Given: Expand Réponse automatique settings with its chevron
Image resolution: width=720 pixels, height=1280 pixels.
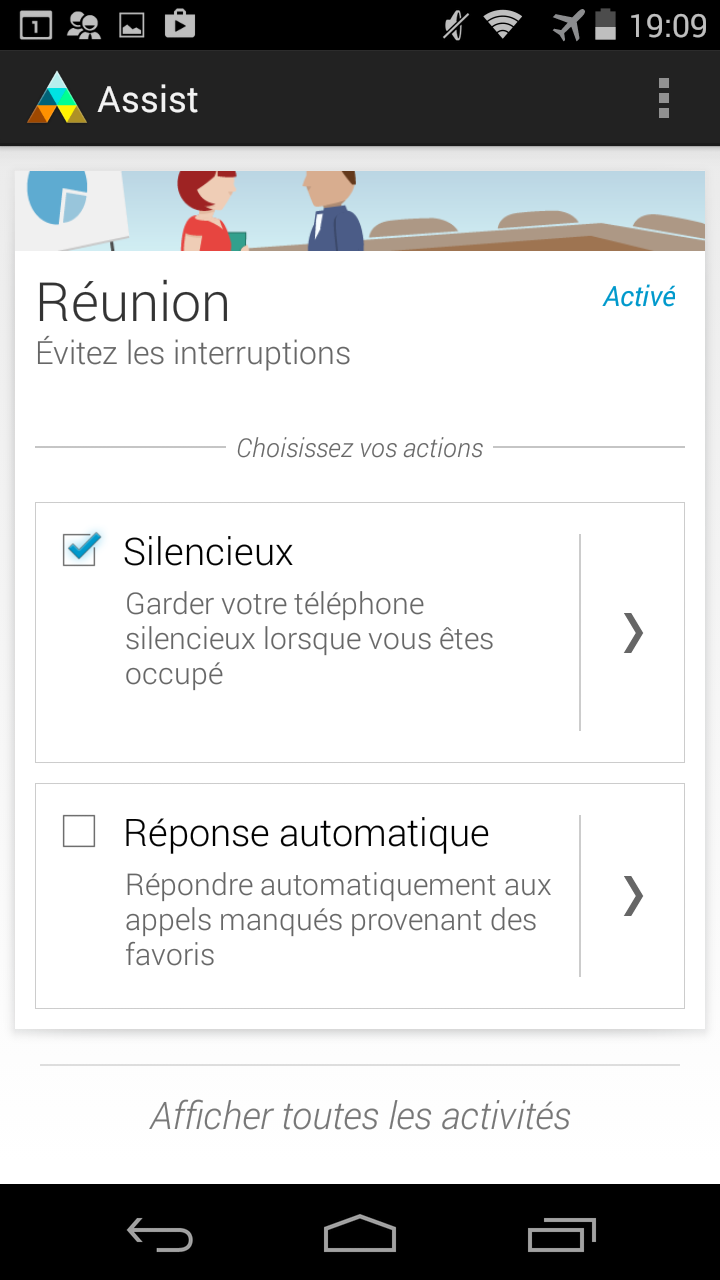Looking at the screenshot, I should point(633,895).
